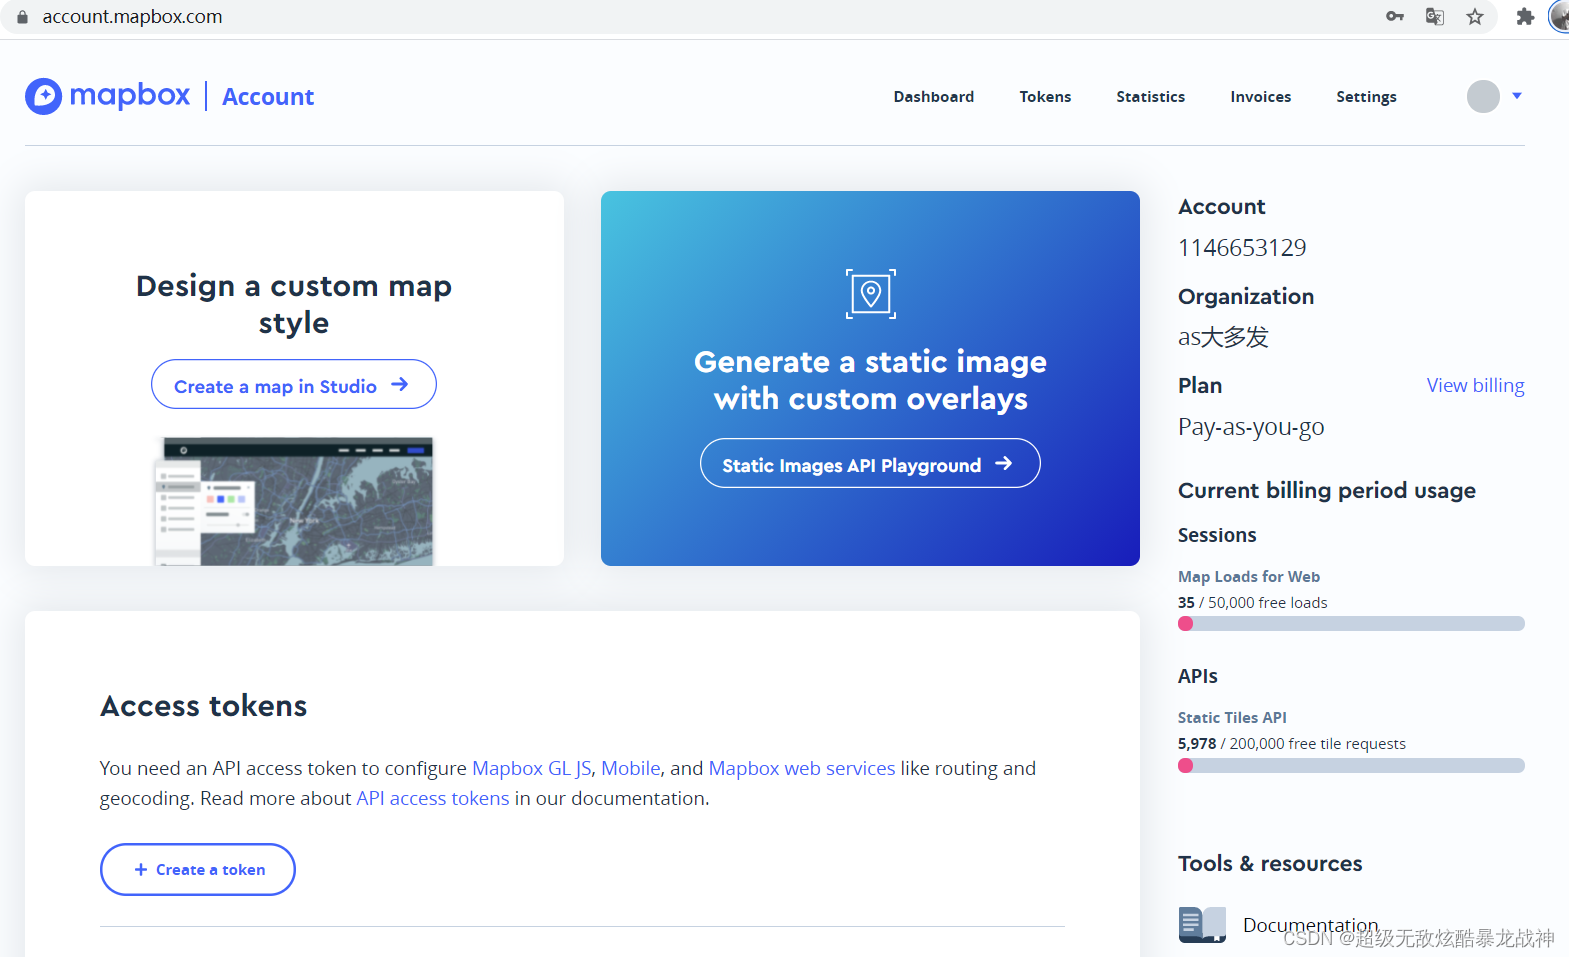Click the Studio map preview thumbnail
The height and width of the screenshot is (957, 1569).
pos(294,501)
